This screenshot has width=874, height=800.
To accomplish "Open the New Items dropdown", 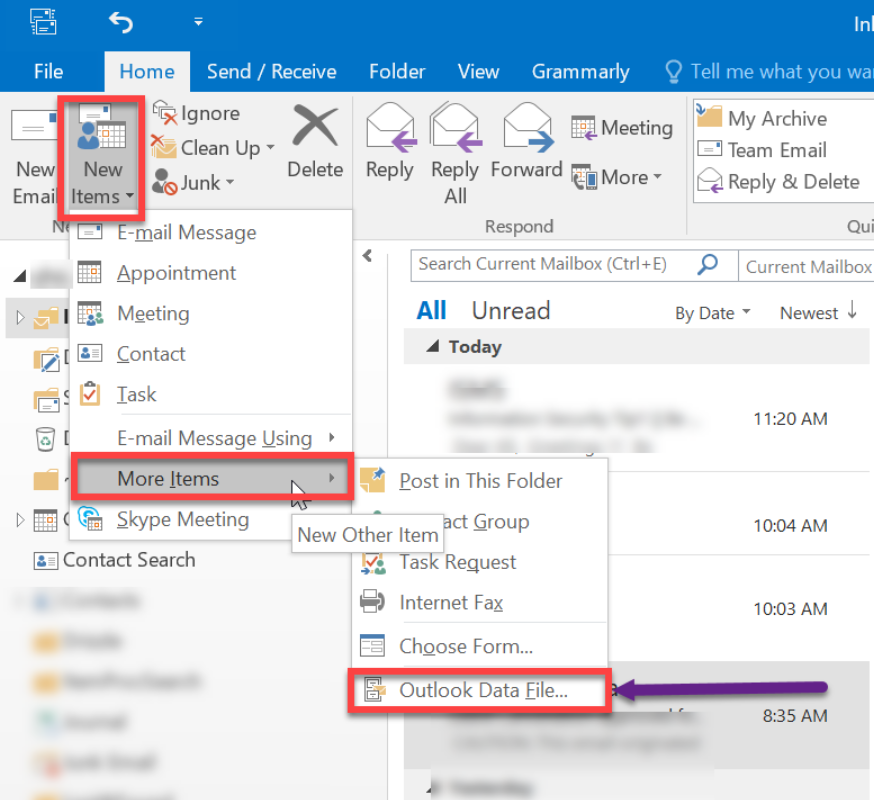I will [x=102, y=156].
